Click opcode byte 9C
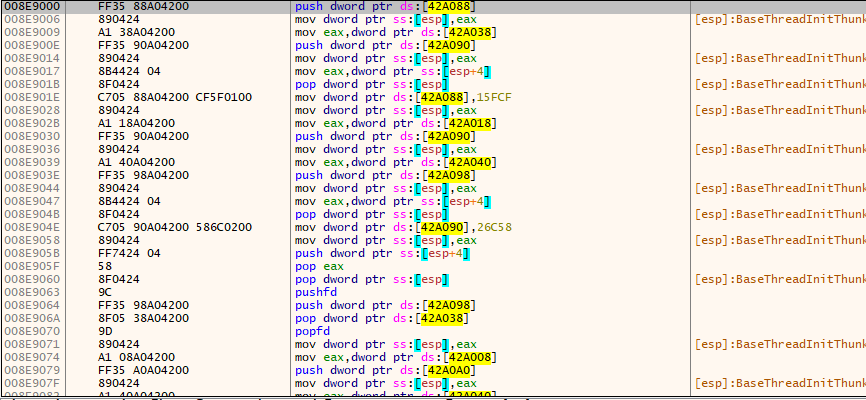The width and height of the screenshot is (866, 400). (105, 292)
